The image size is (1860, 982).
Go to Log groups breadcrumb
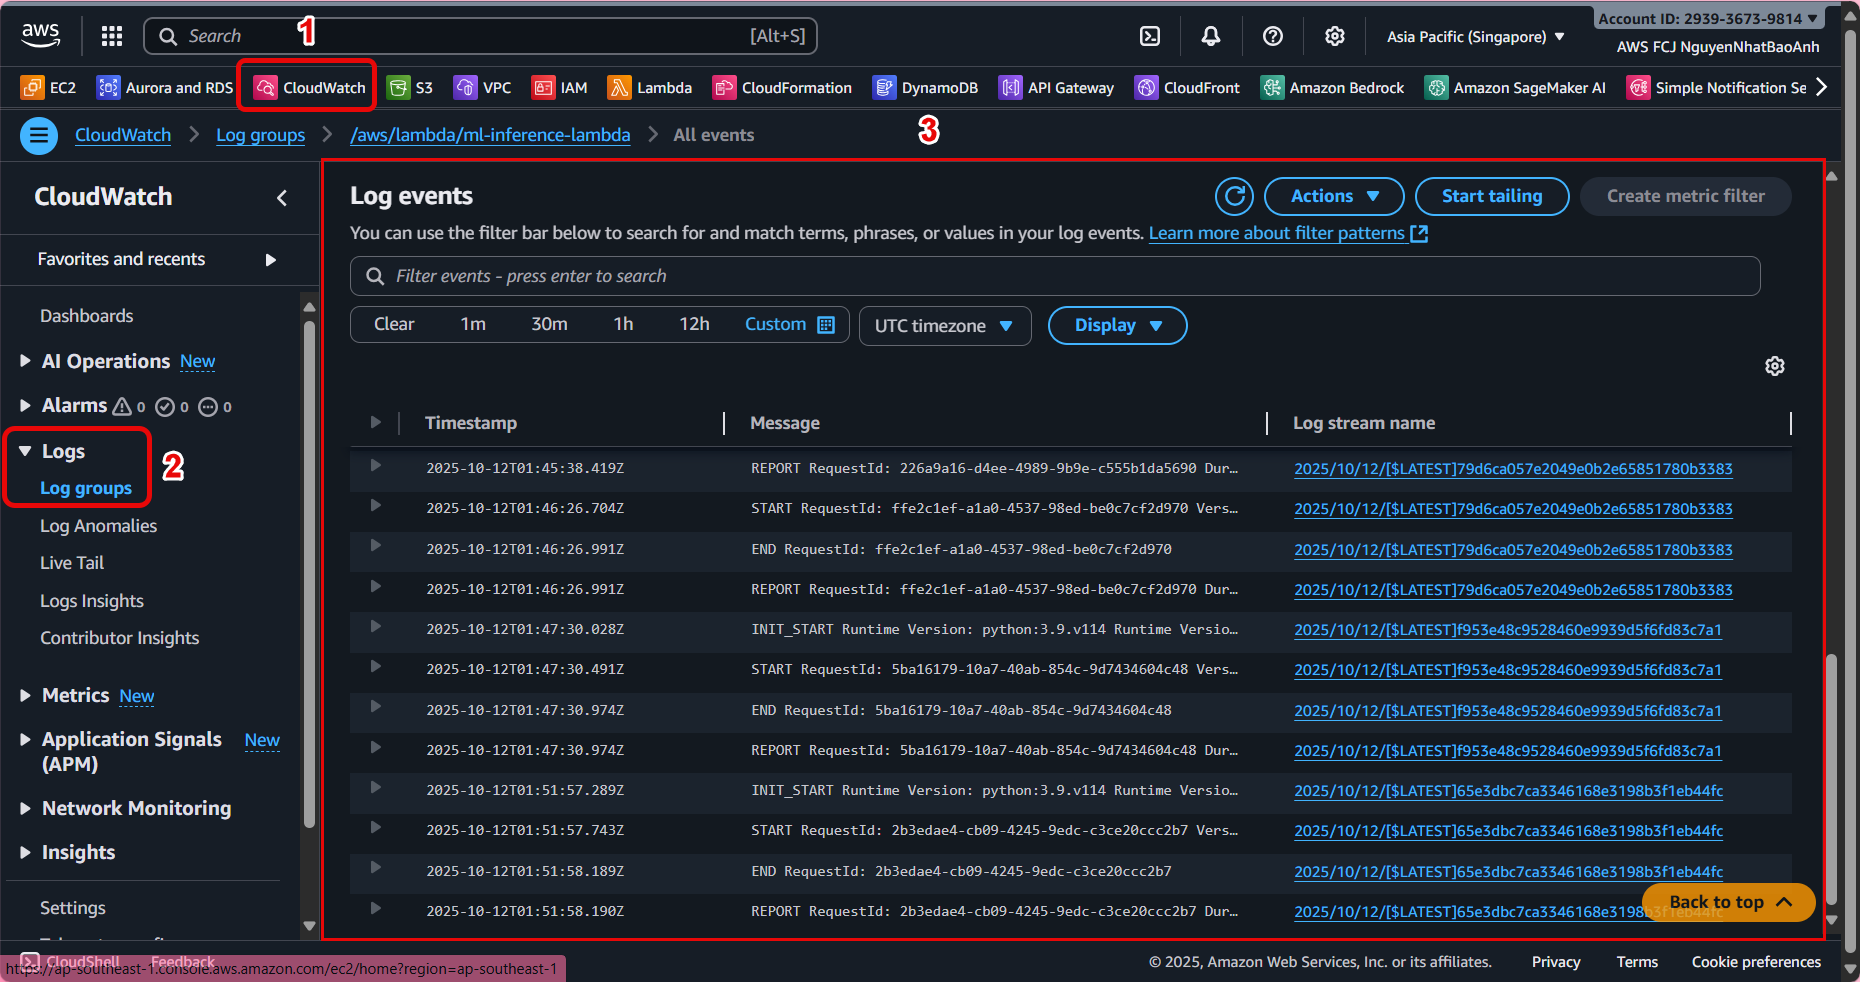click(x=261, y=135)
